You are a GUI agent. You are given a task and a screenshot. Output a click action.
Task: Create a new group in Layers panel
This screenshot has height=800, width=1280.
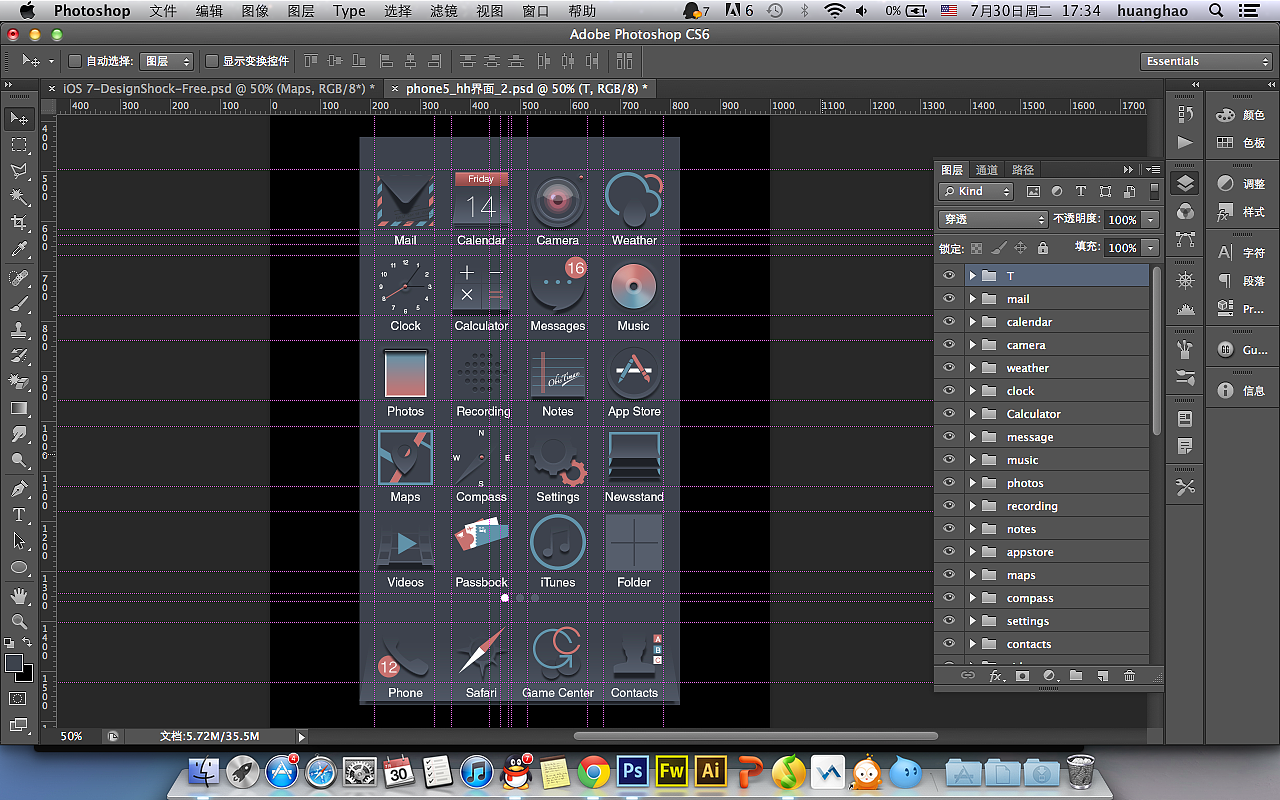(x=1076, y=676)
